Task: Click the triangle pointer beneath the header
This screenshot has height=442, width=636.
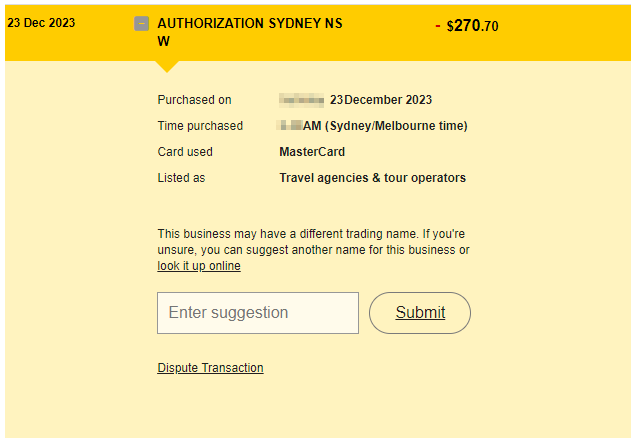Action: point(168,66)
